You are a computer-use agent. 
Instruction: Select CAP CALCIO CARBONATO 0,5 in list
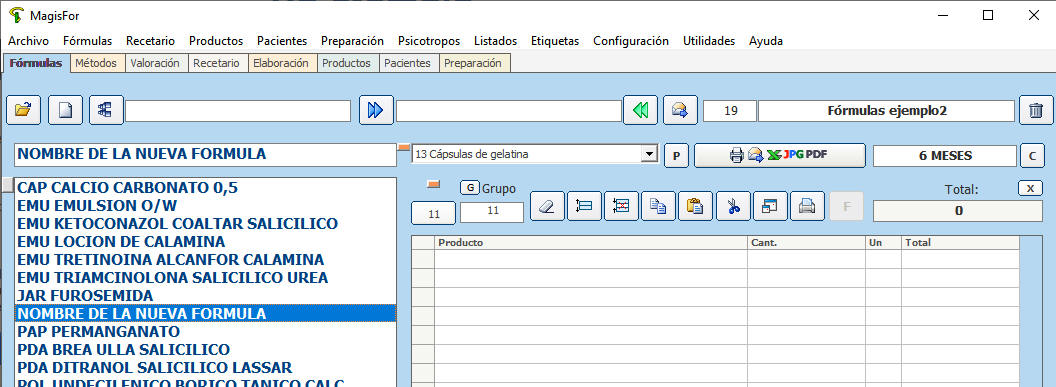point(205,188)
